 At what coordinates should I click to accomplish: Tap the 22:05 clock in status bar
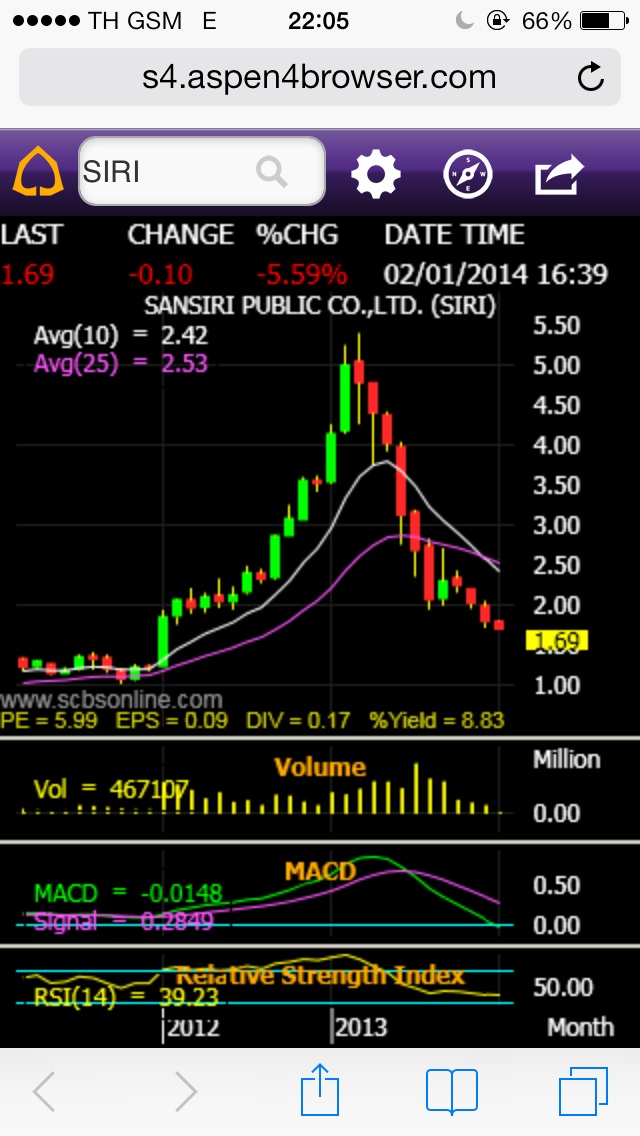[x=319, y=21]
